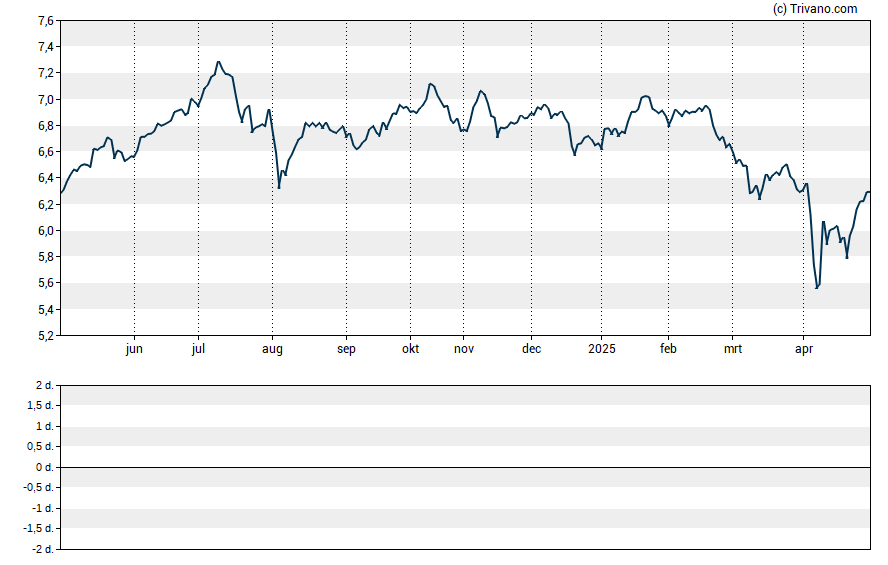Click the 5,8 price axis value
This screenshot has width=888, height=565.
(x=46, y=257)
